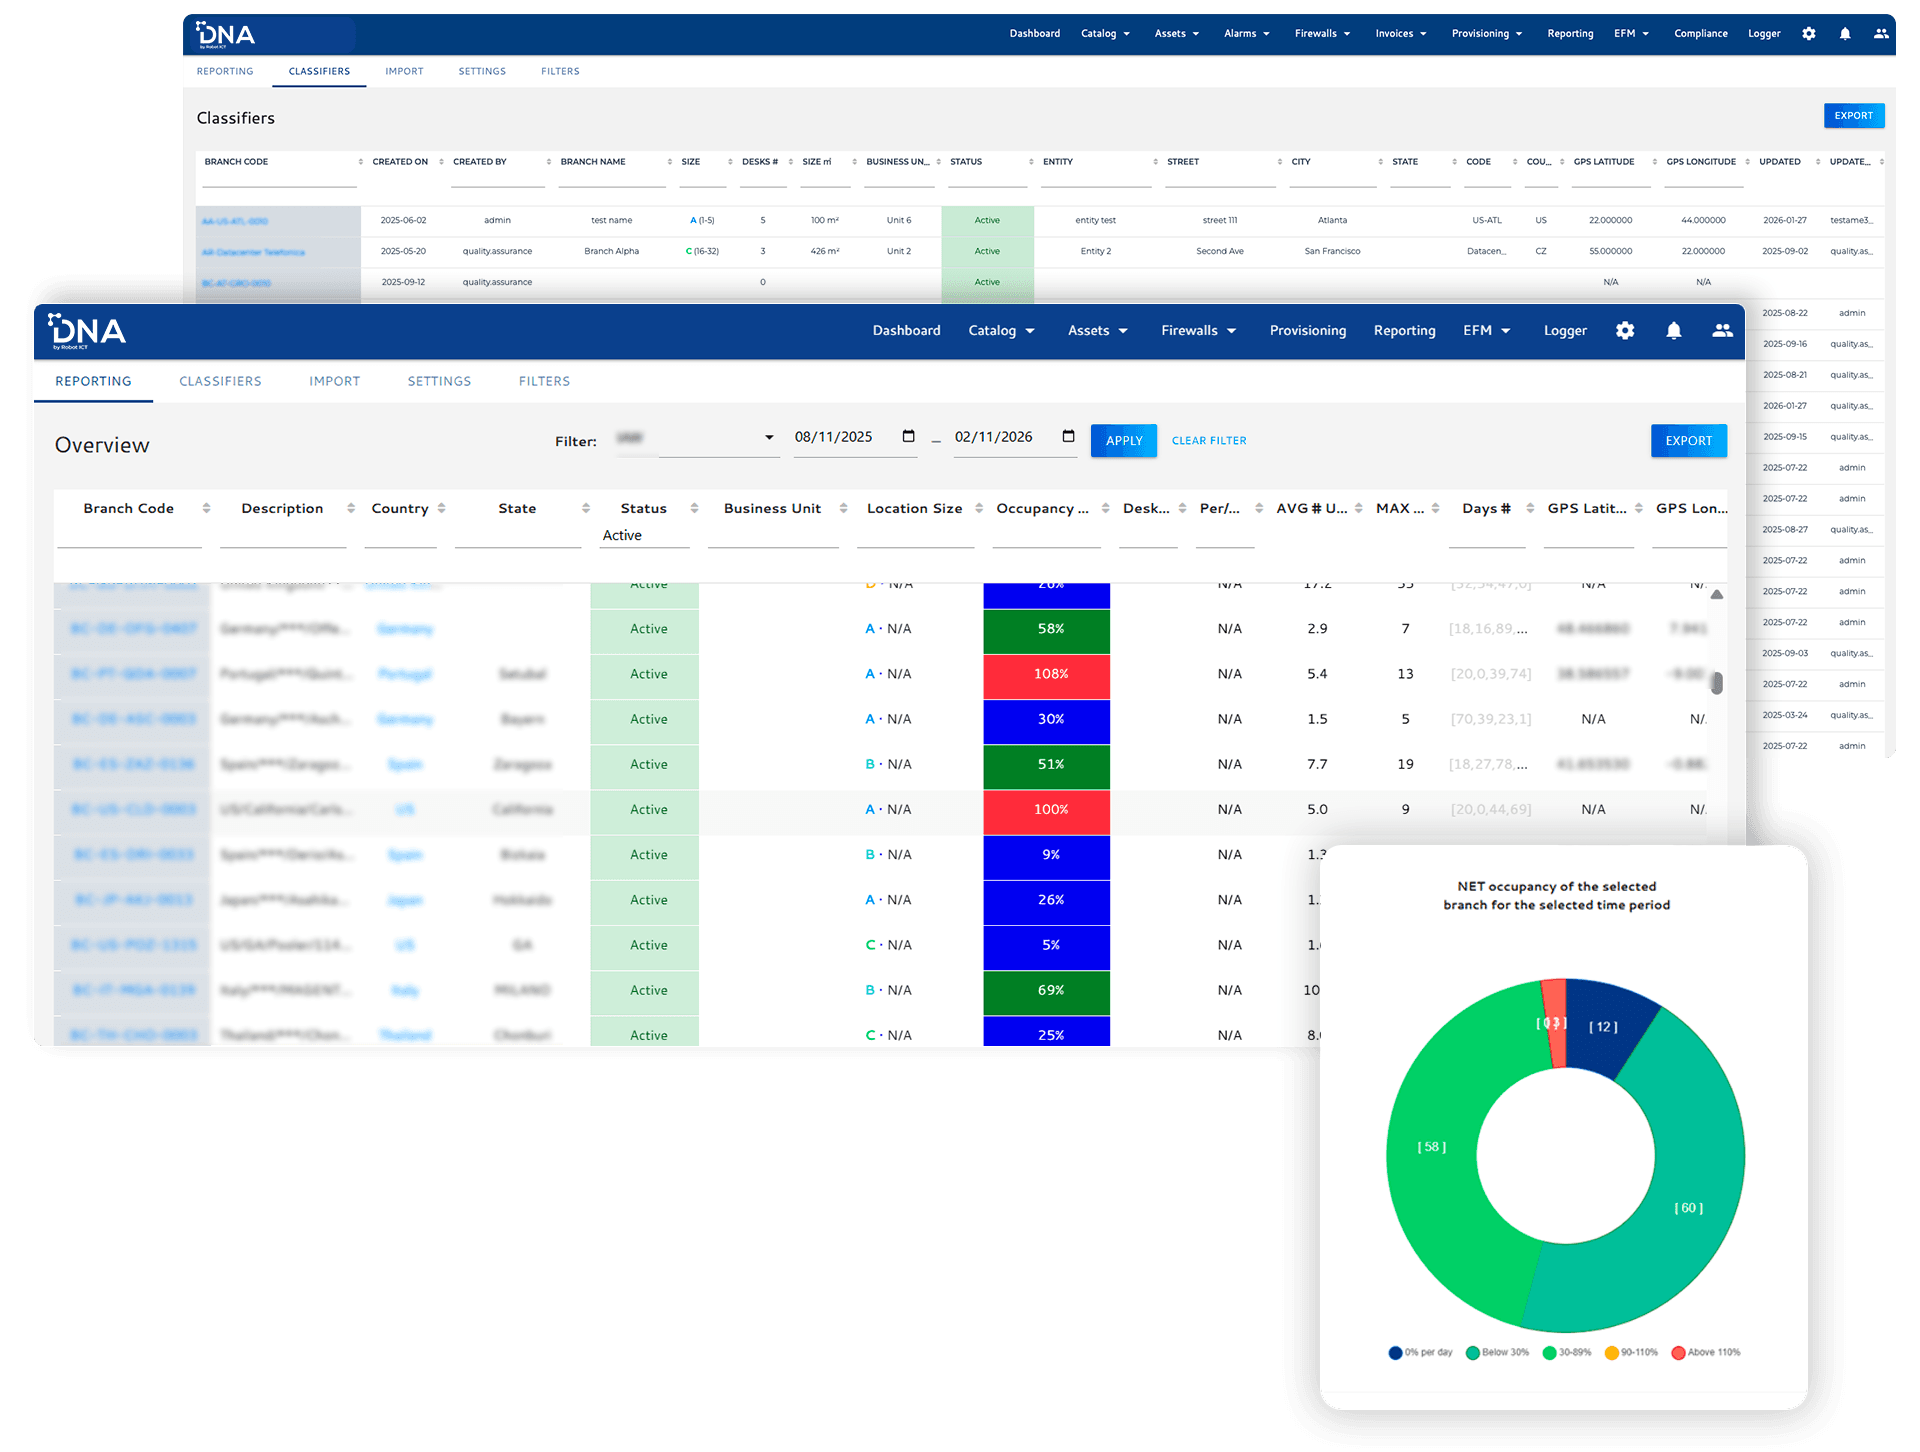Open Settings tab in front window

point(439,382)
